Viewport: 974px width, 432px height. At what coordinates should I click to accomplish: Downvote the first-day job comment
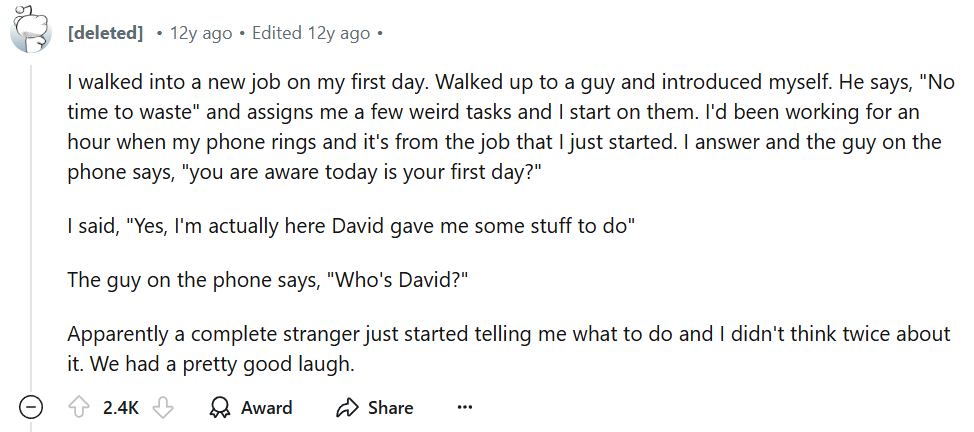166,408
